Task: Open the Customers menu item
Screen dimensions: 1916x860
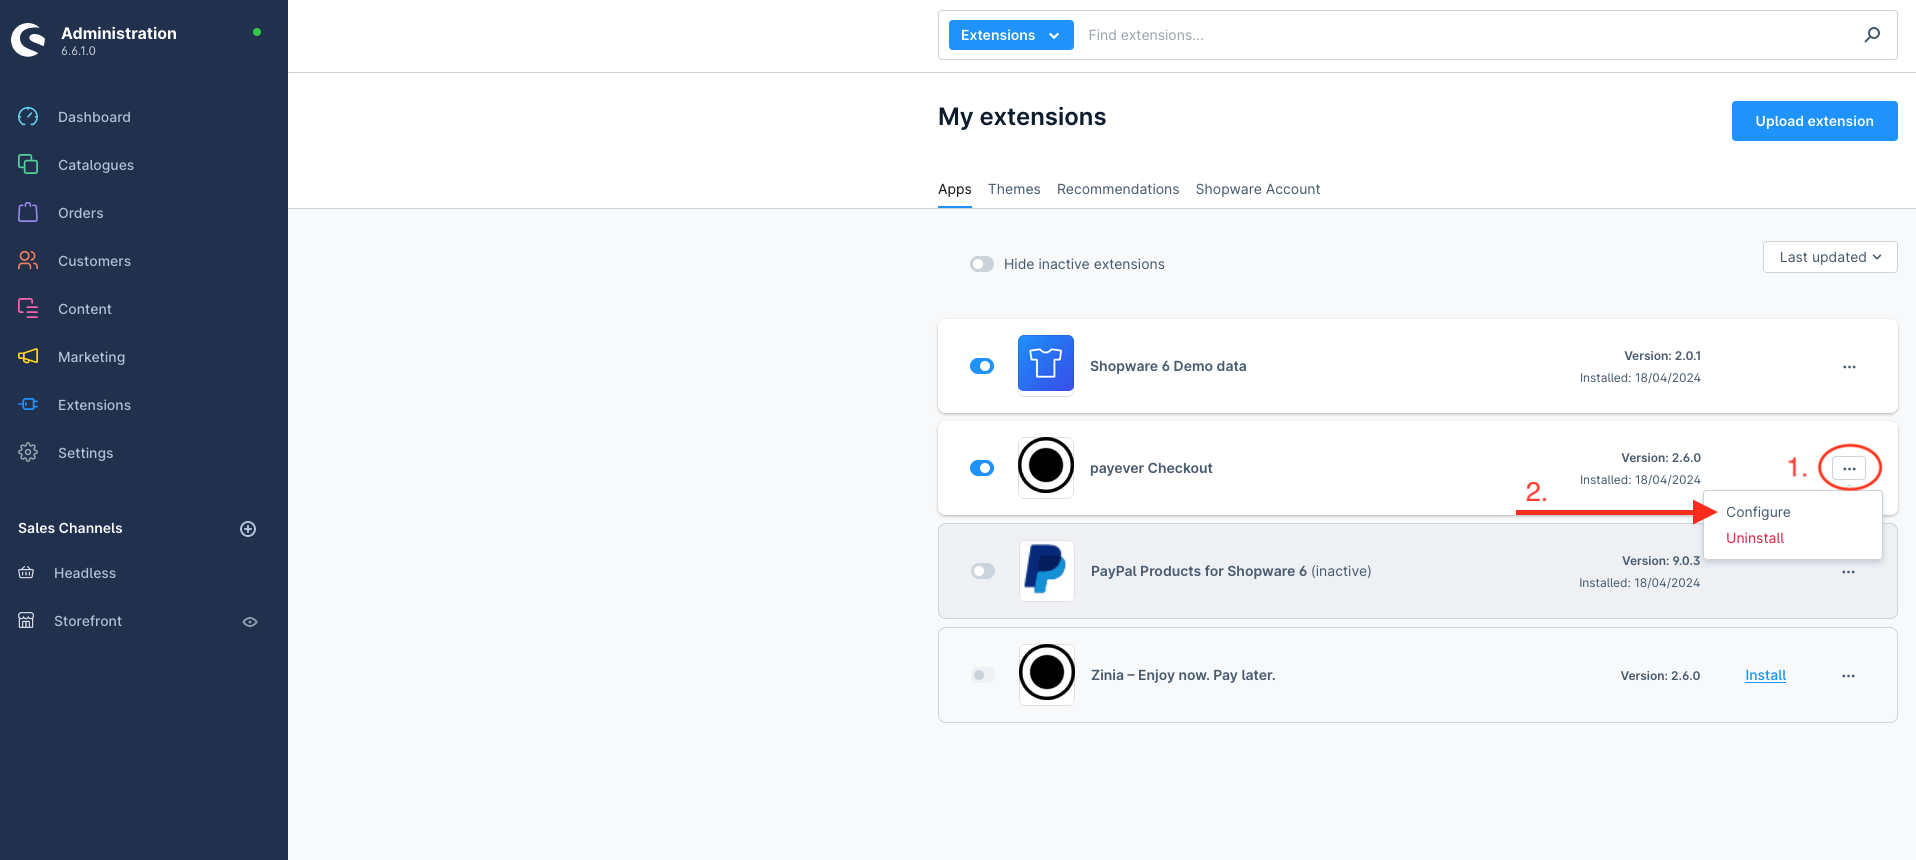Action: coord(94,261)
